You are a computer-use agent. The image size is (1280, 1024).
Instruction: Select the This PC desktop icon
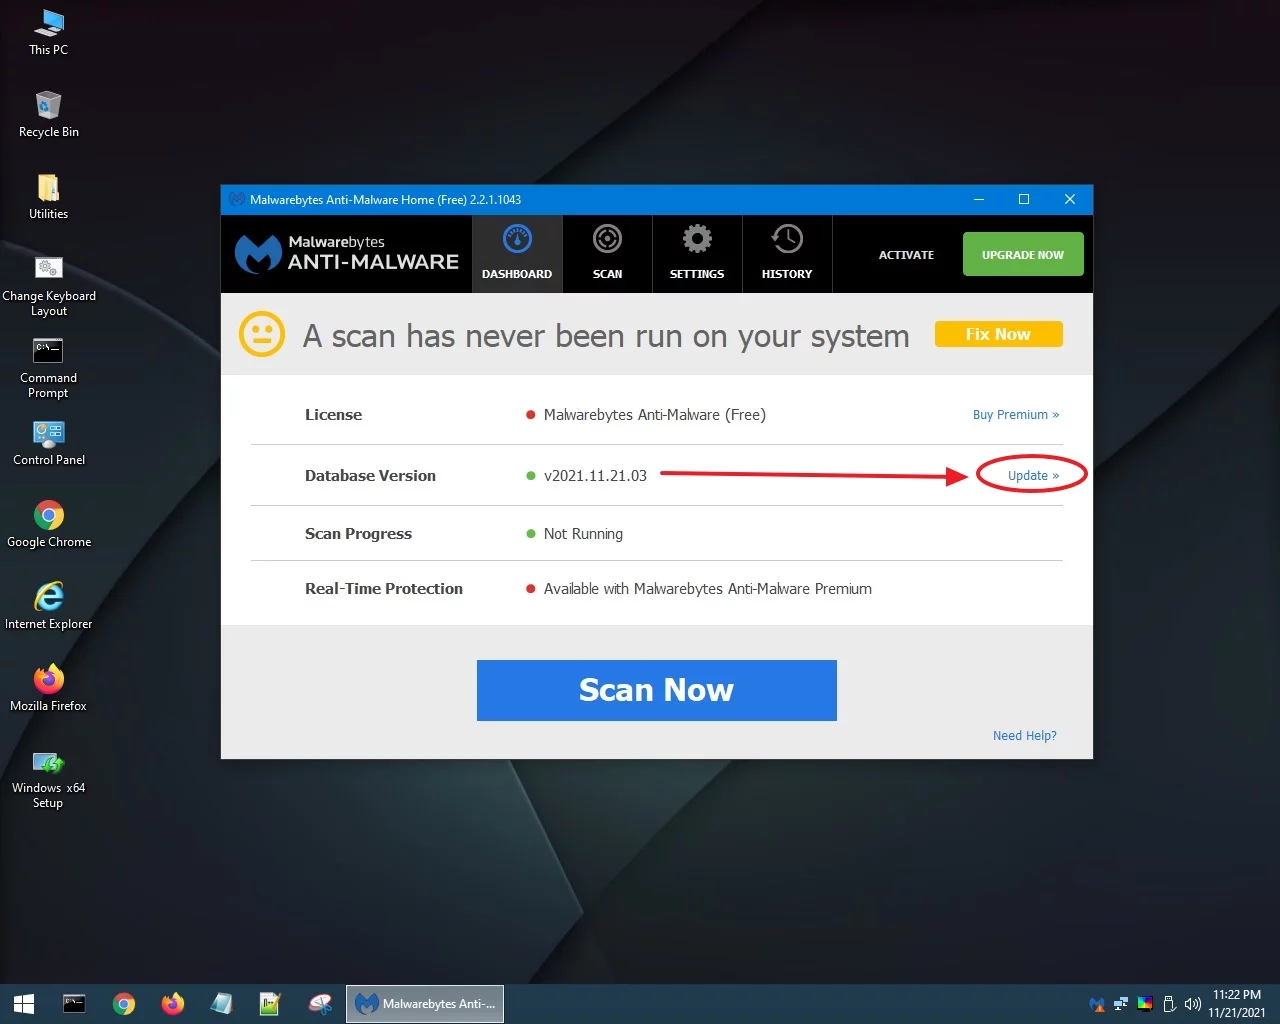(x=48, y=32)
